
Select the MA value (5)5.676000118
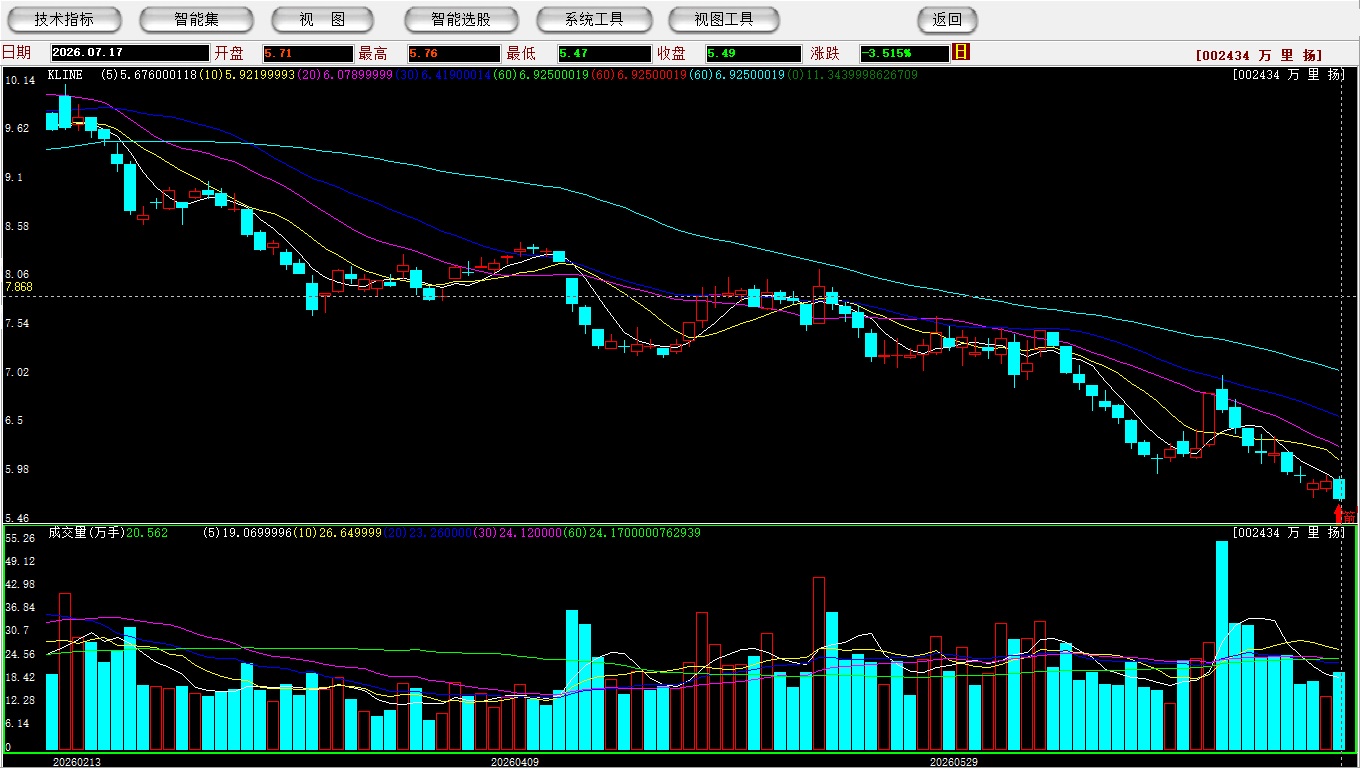click(150, 74)
